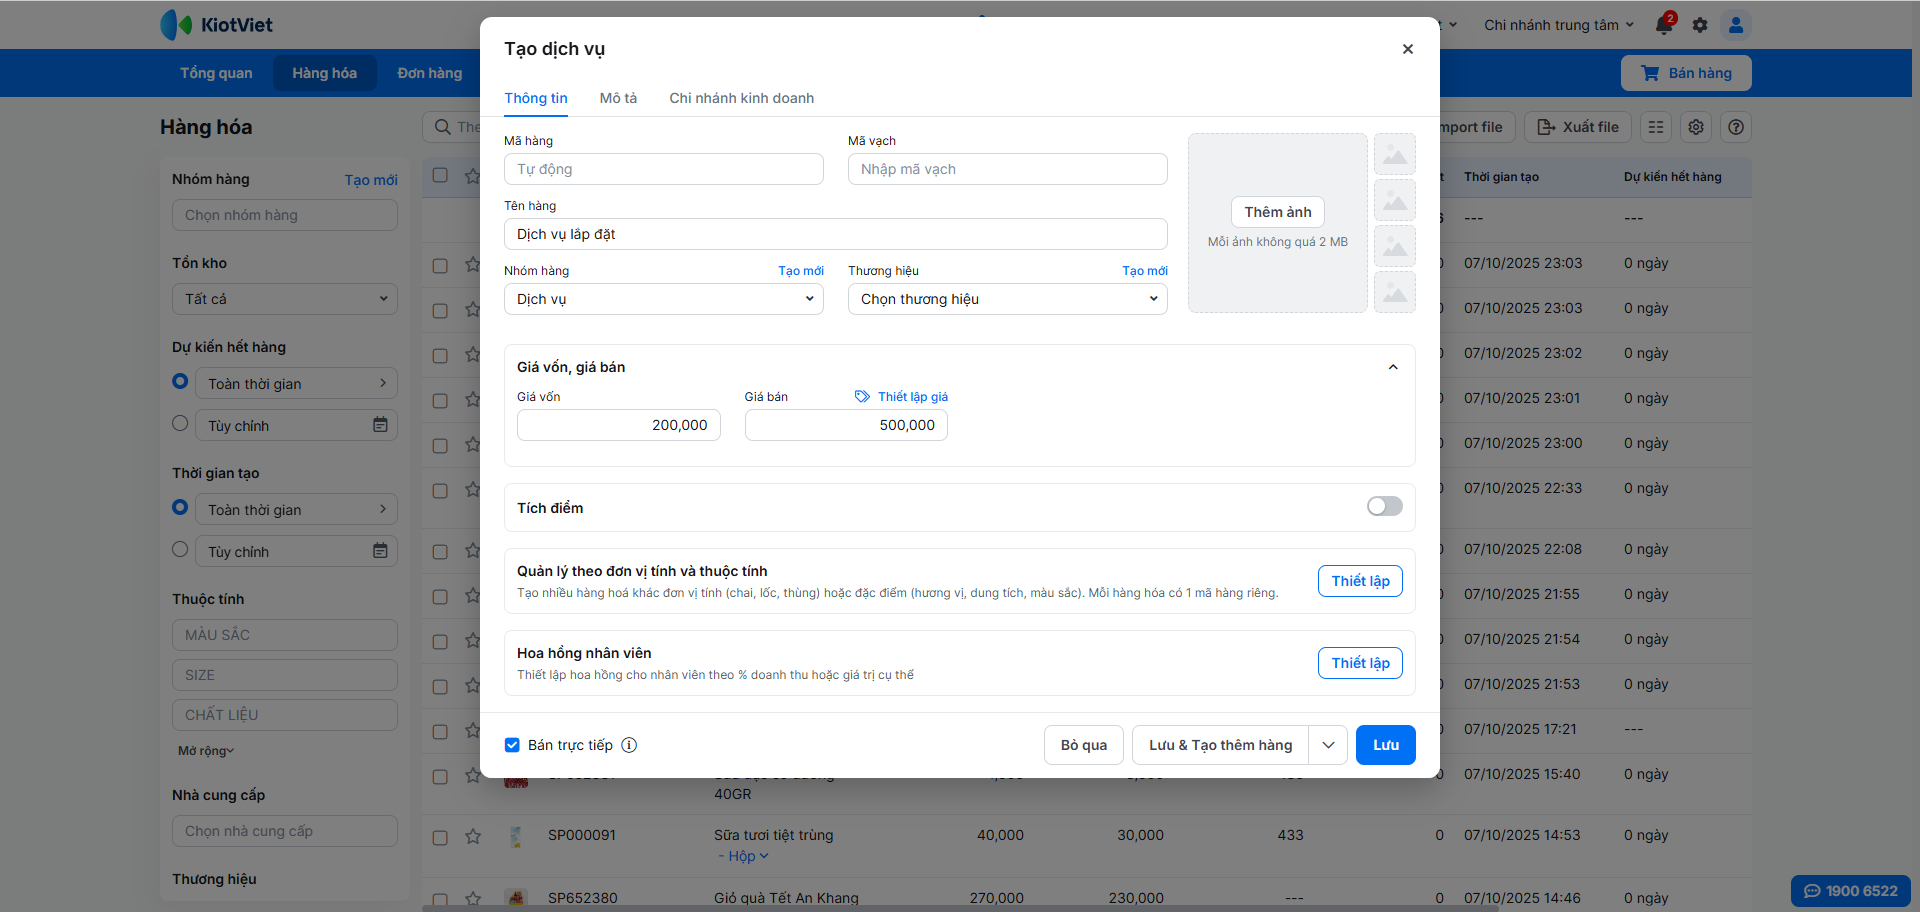
Task: Open the settings gear in the top bar
Action: [x=1700, y=25]
